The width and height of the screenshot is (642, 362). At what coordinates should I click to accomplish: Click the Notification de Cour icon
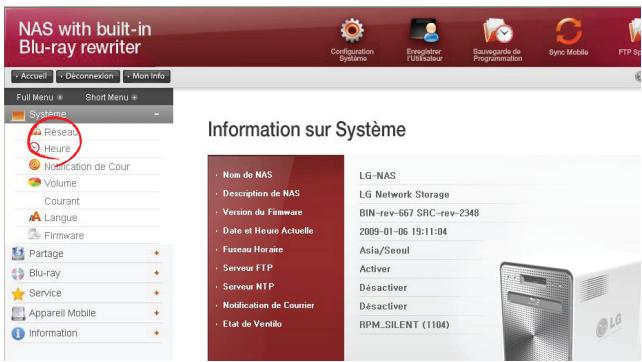tap(35, 165)
